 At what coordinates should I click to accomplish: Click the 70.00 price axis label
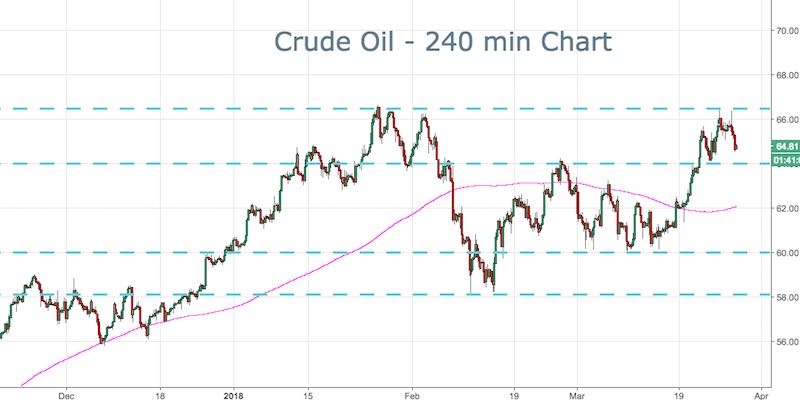point(783,30)
